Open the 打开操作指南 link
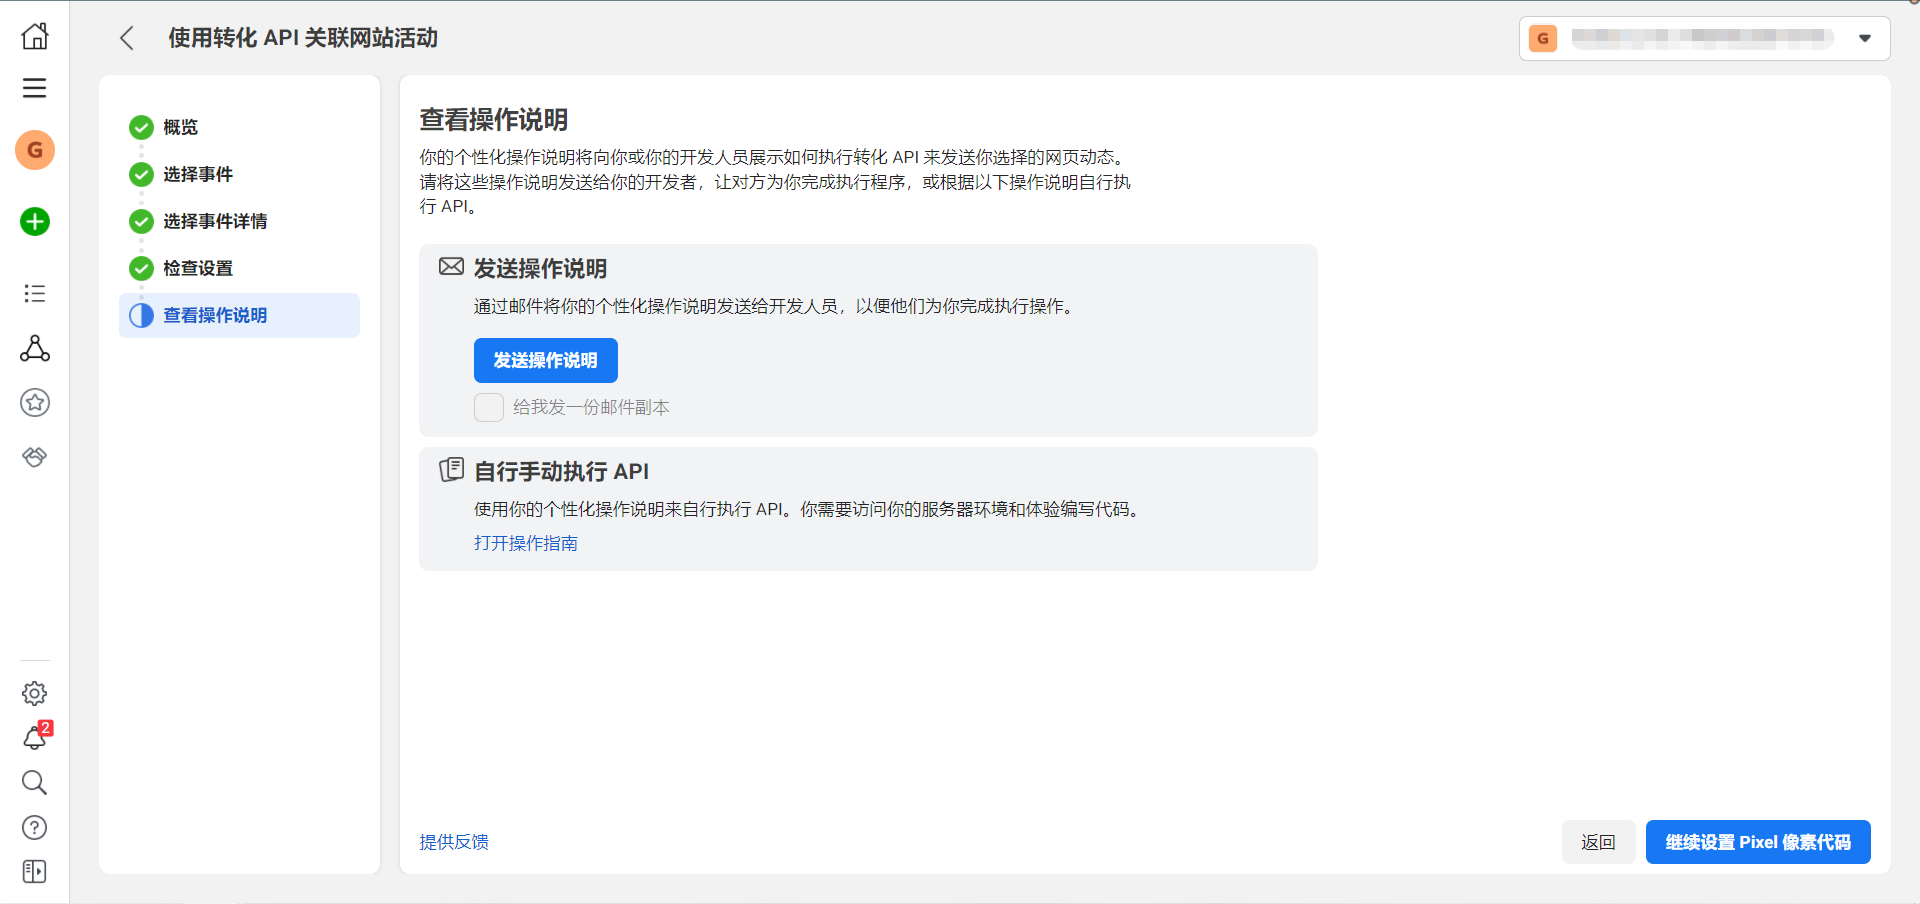The height and width of the screenshot is (904, 1920). [x=526, y=543]
